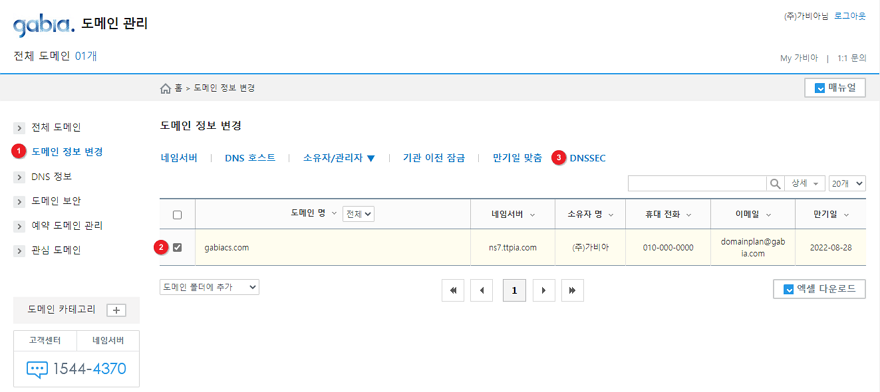
Task: Expand the 소유자/관리자 menu
Action: click(338, 158)
